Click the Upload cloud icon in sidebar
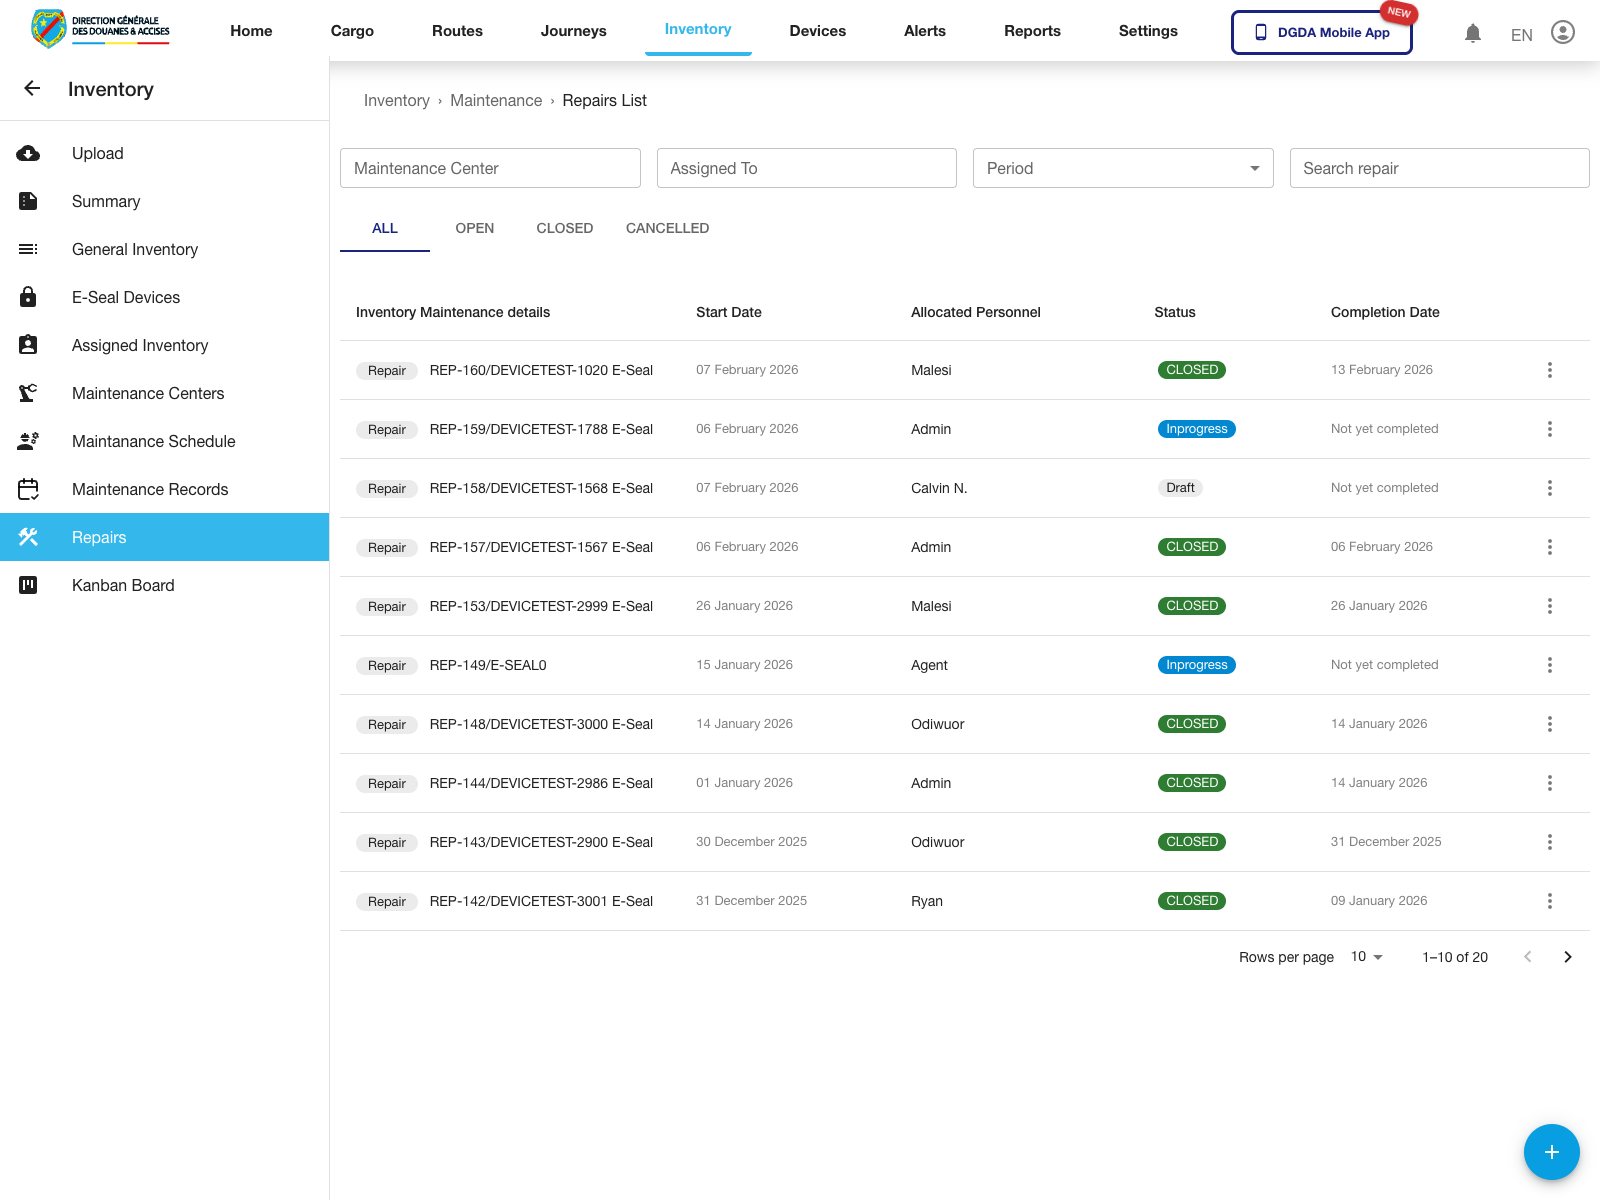The image size is (1600, 1200). (x=28, y=154)
